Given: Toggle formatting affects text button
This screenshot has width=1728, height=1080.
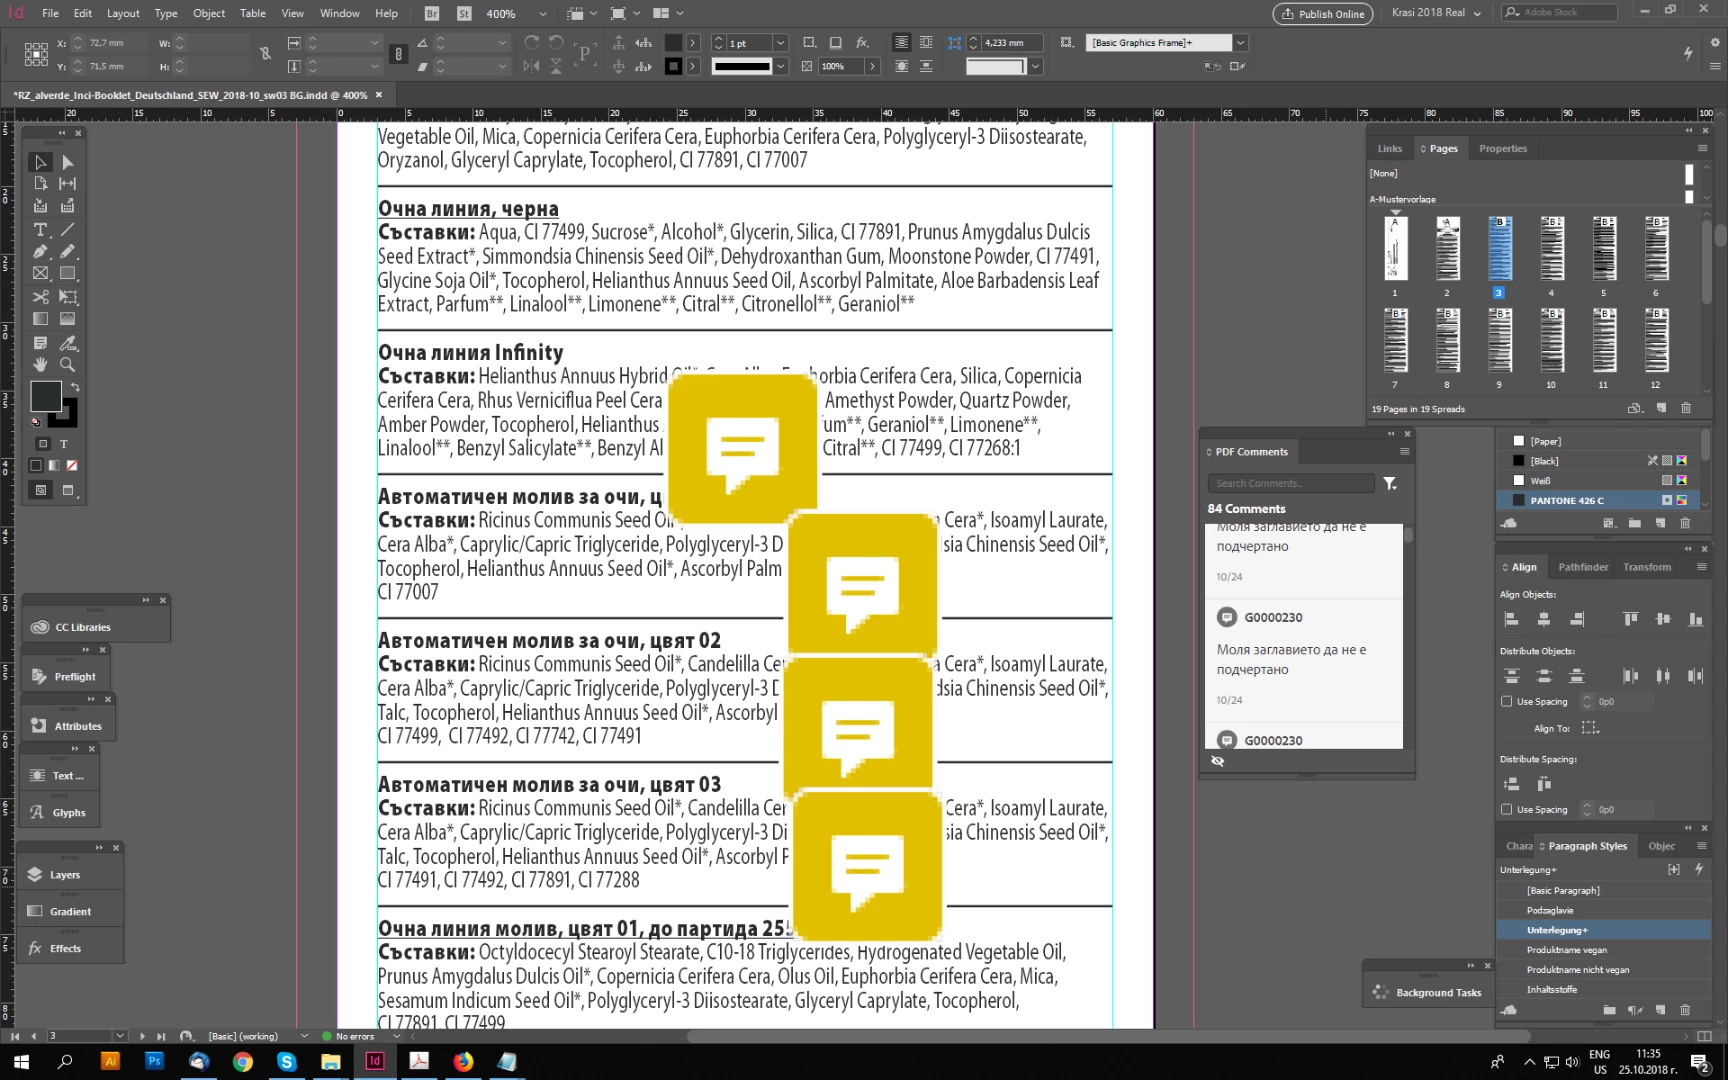Looking at the screenshot, I should point(64,444).
